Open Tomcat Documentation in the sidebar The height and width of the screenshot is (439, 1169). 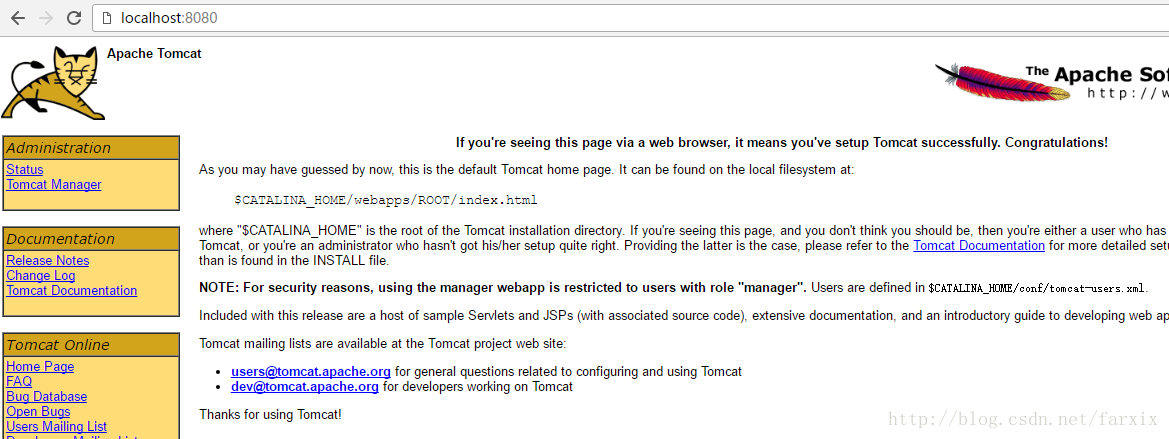(x=72, y=290)
